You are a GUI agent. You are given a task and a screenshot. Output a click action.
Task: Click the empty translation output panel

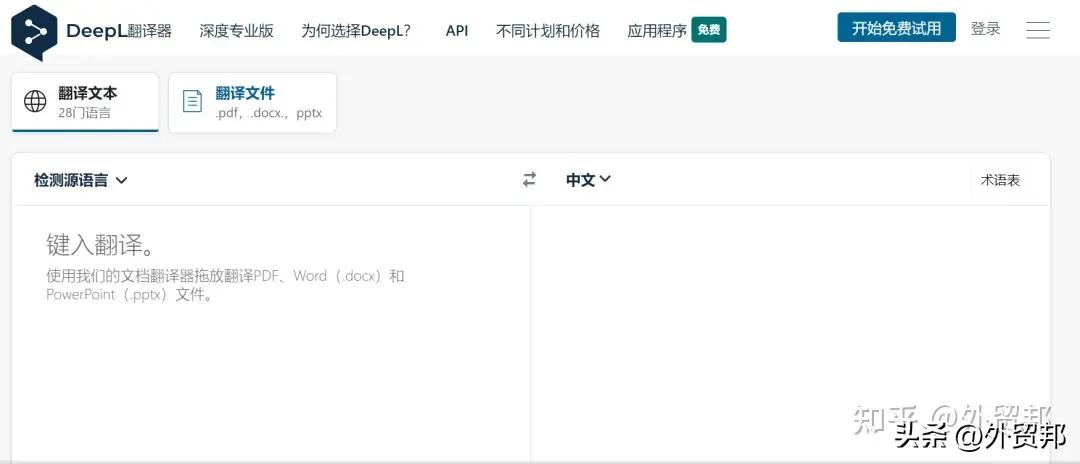[x=790, y=334]
